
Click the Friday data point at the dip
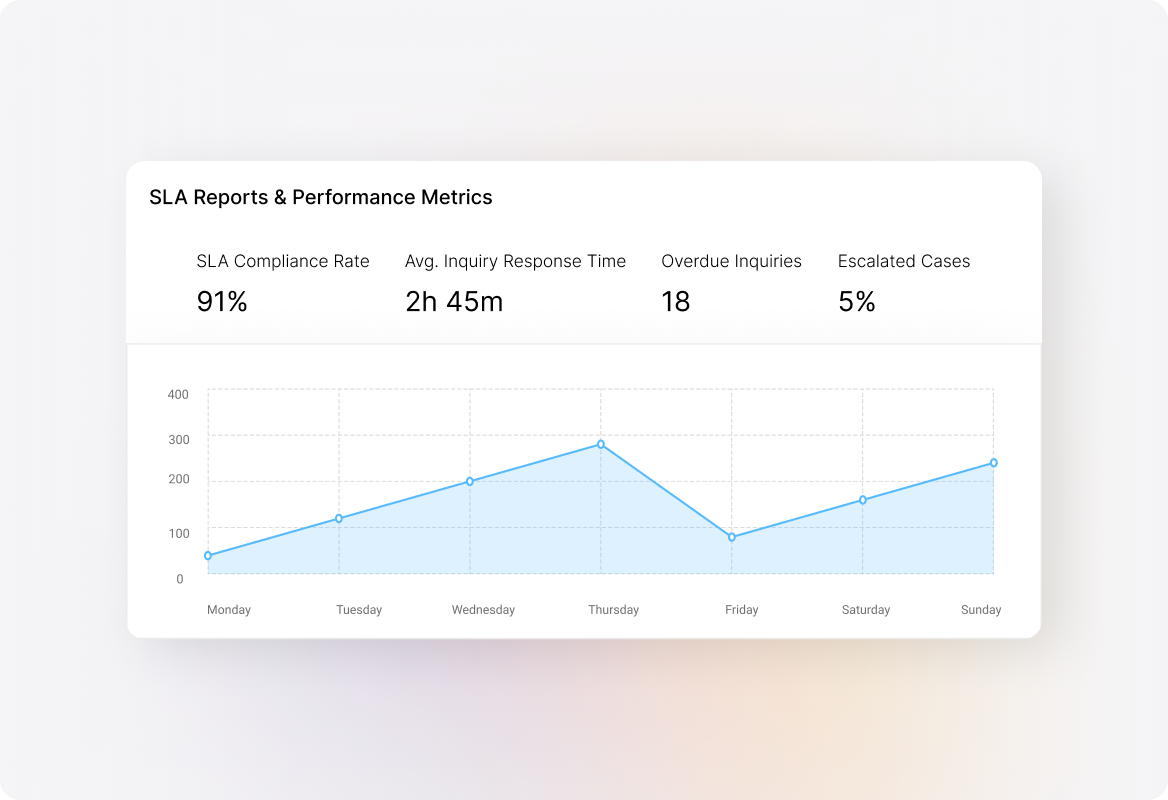pos(733,538)
